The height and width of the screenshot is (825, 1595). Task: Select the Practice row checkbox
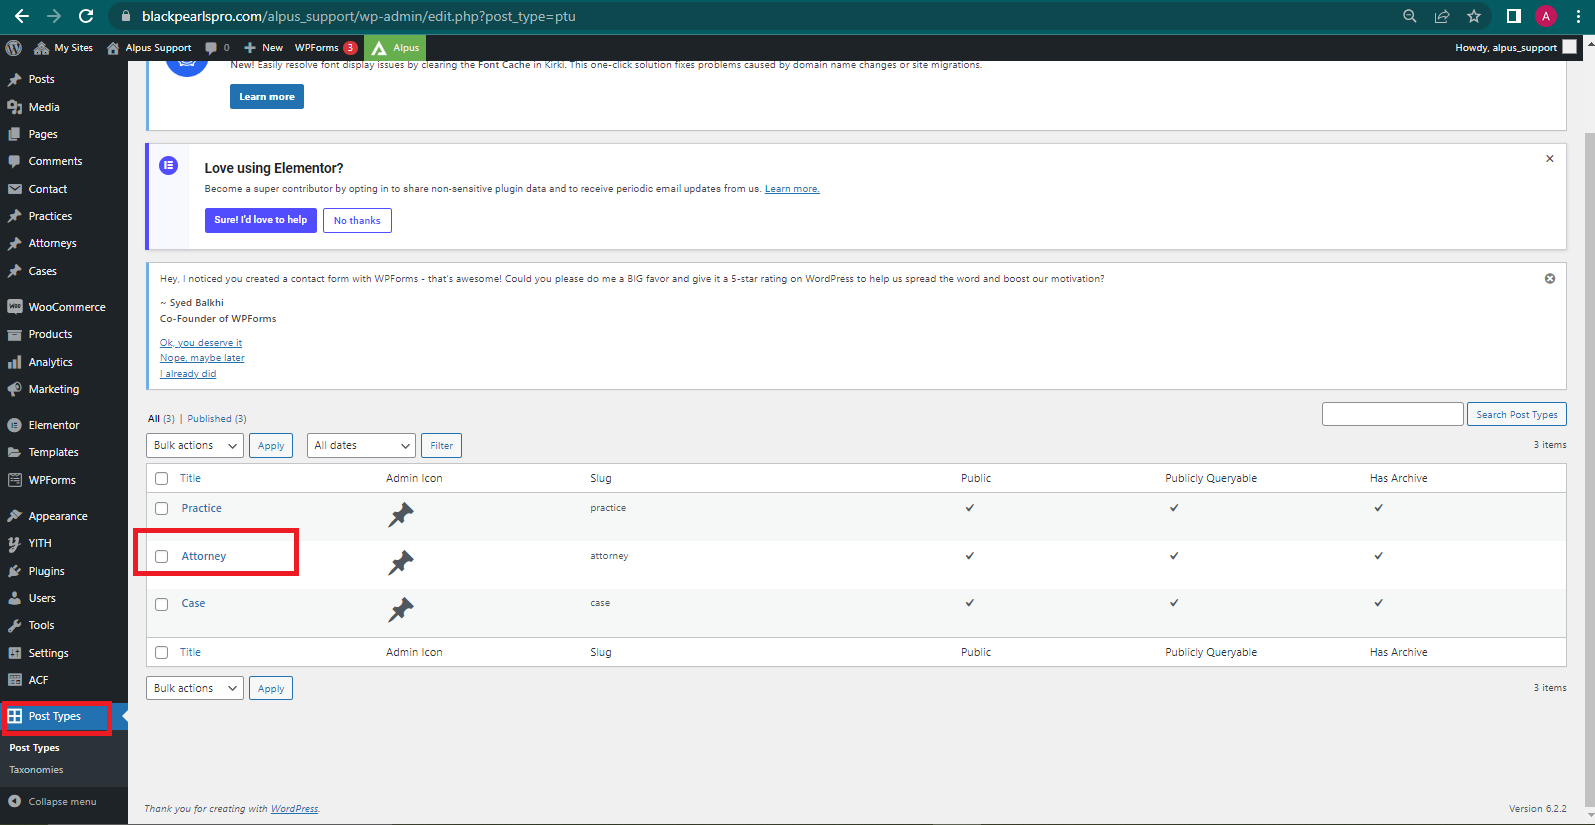(x=161, y=508)
